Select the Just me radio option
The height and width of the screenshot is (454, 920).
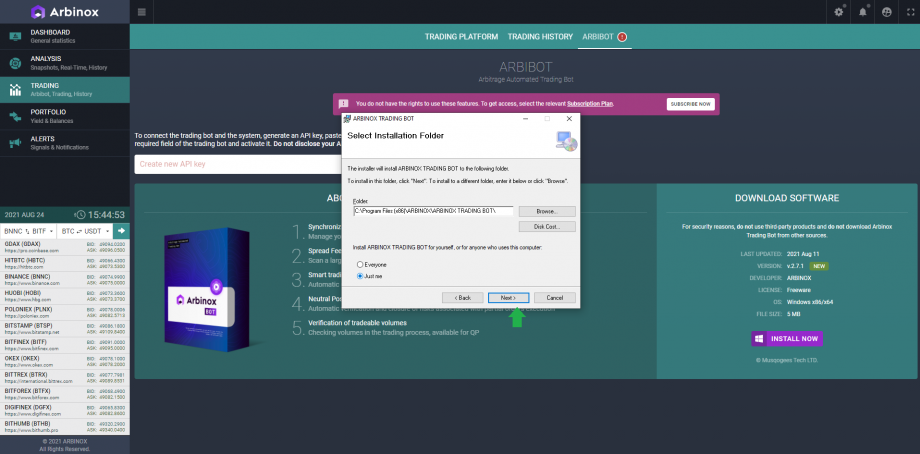point(360,276)
